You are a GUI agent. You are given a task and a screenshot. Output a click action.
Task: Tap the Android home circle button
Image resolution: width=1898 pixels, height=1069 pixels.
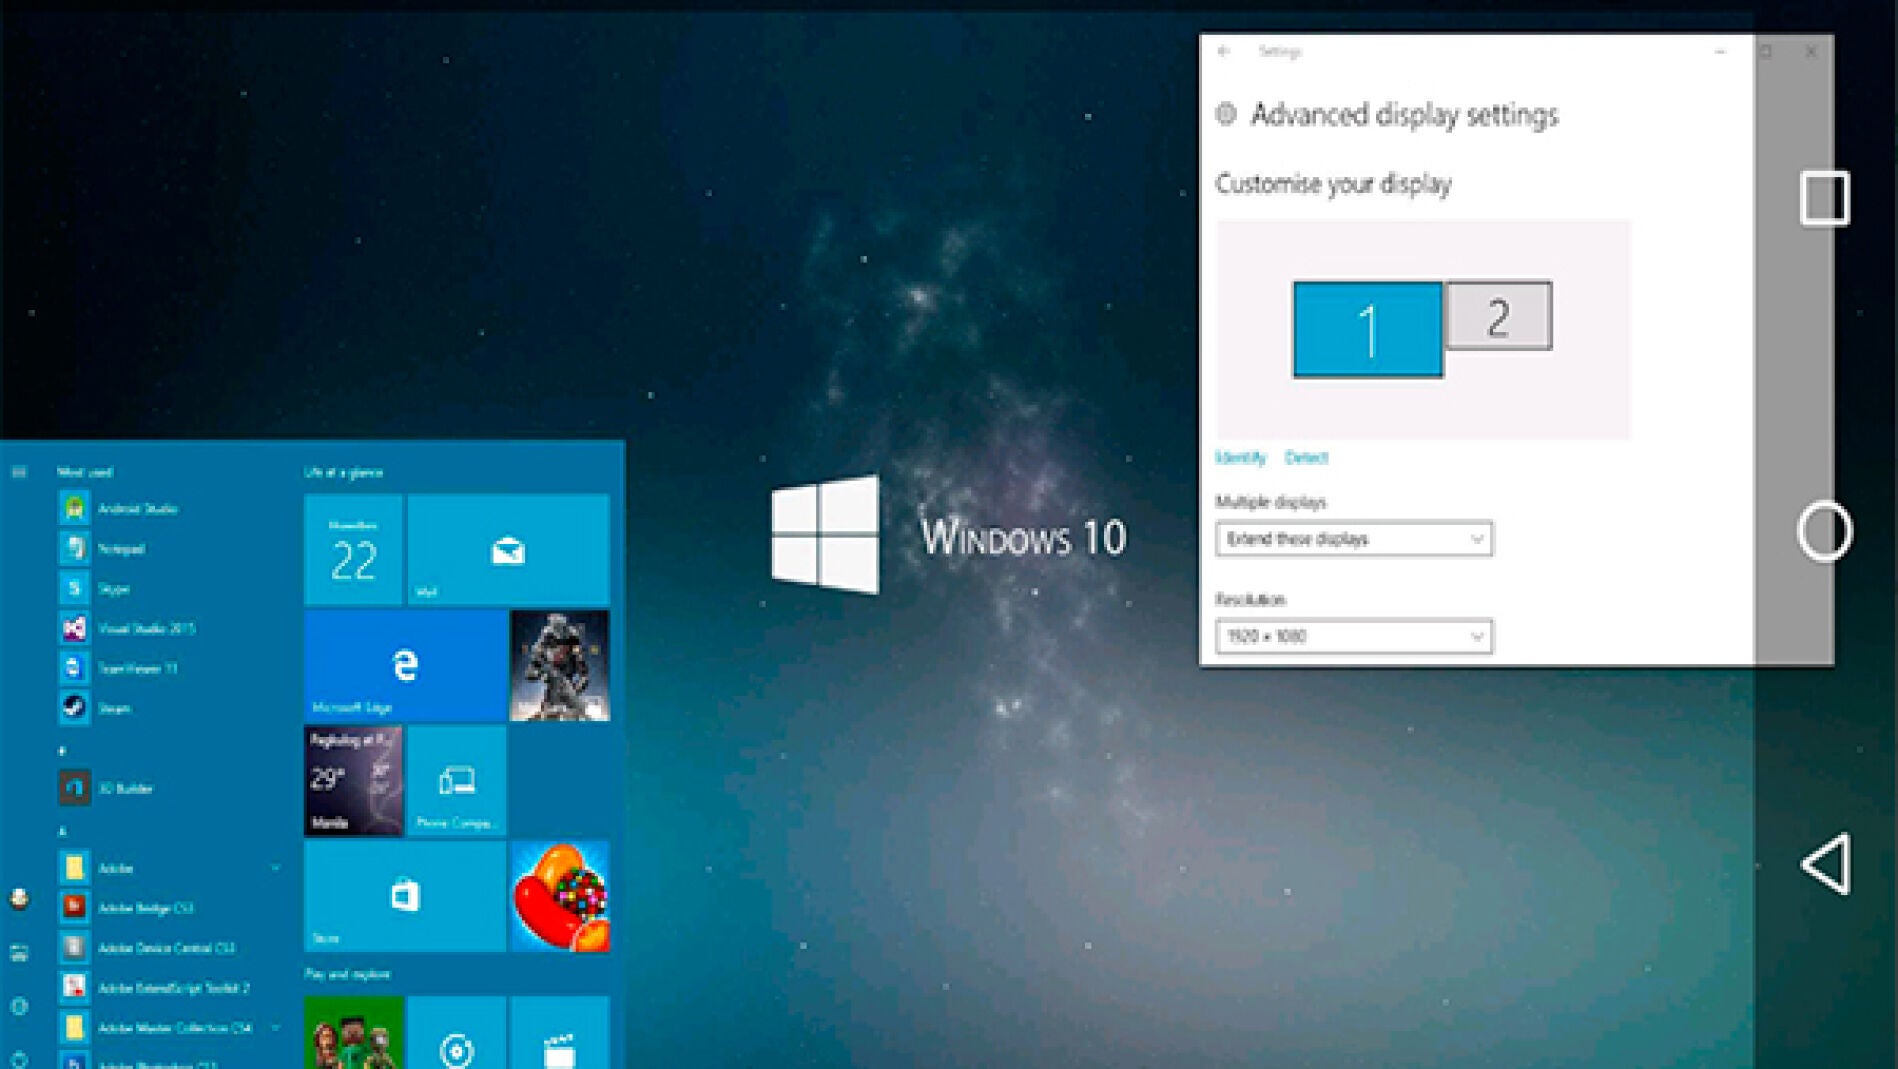(1825, 531)
